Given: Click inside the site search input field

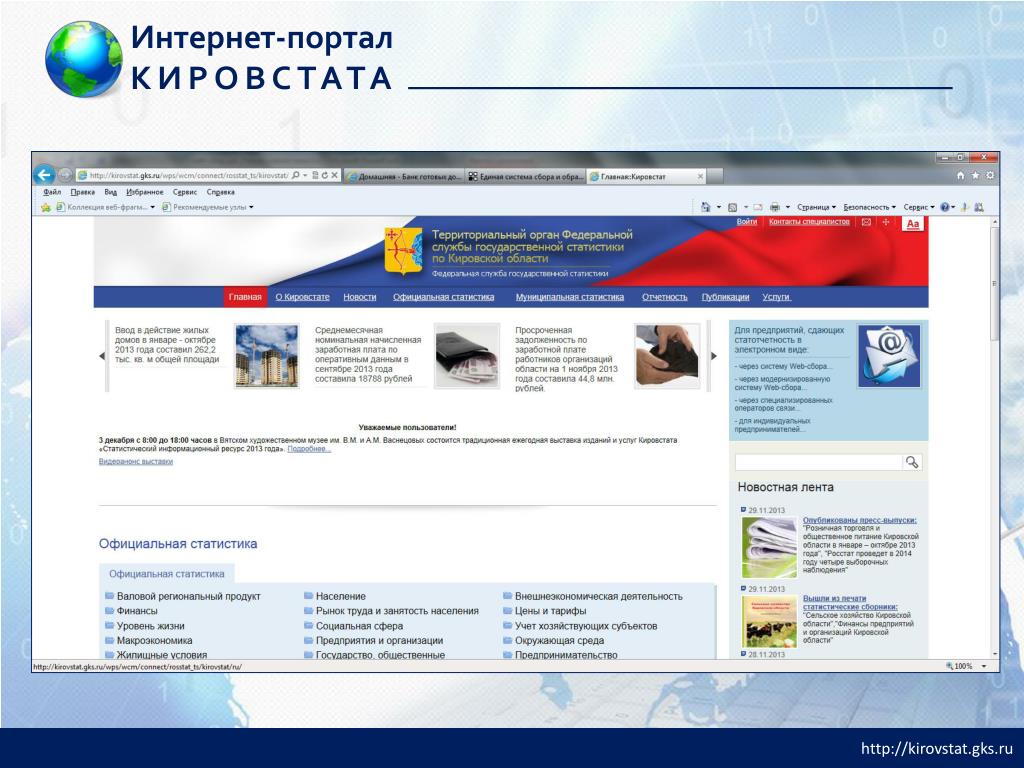Looking at the screenshot, I should click(818, 462).
